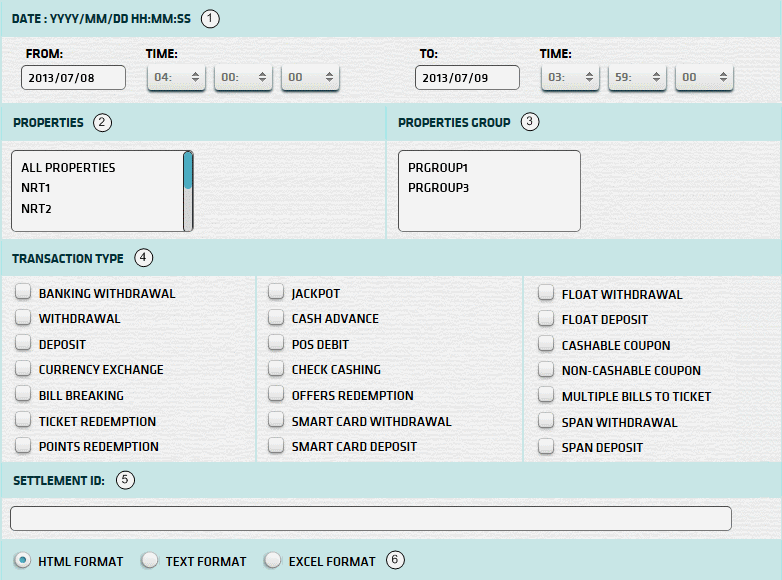The height and width of the screenshot is (580, 782).
Task: Click the To seconds spinner field
Action: coord(704,78)
